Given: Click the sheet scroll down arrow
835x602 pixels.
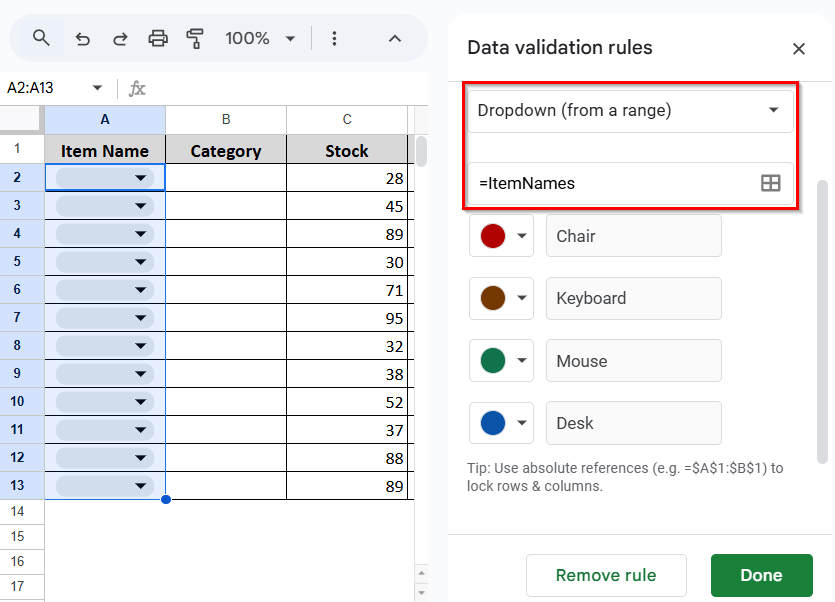Looking at the screenshot, I should 421,592.
